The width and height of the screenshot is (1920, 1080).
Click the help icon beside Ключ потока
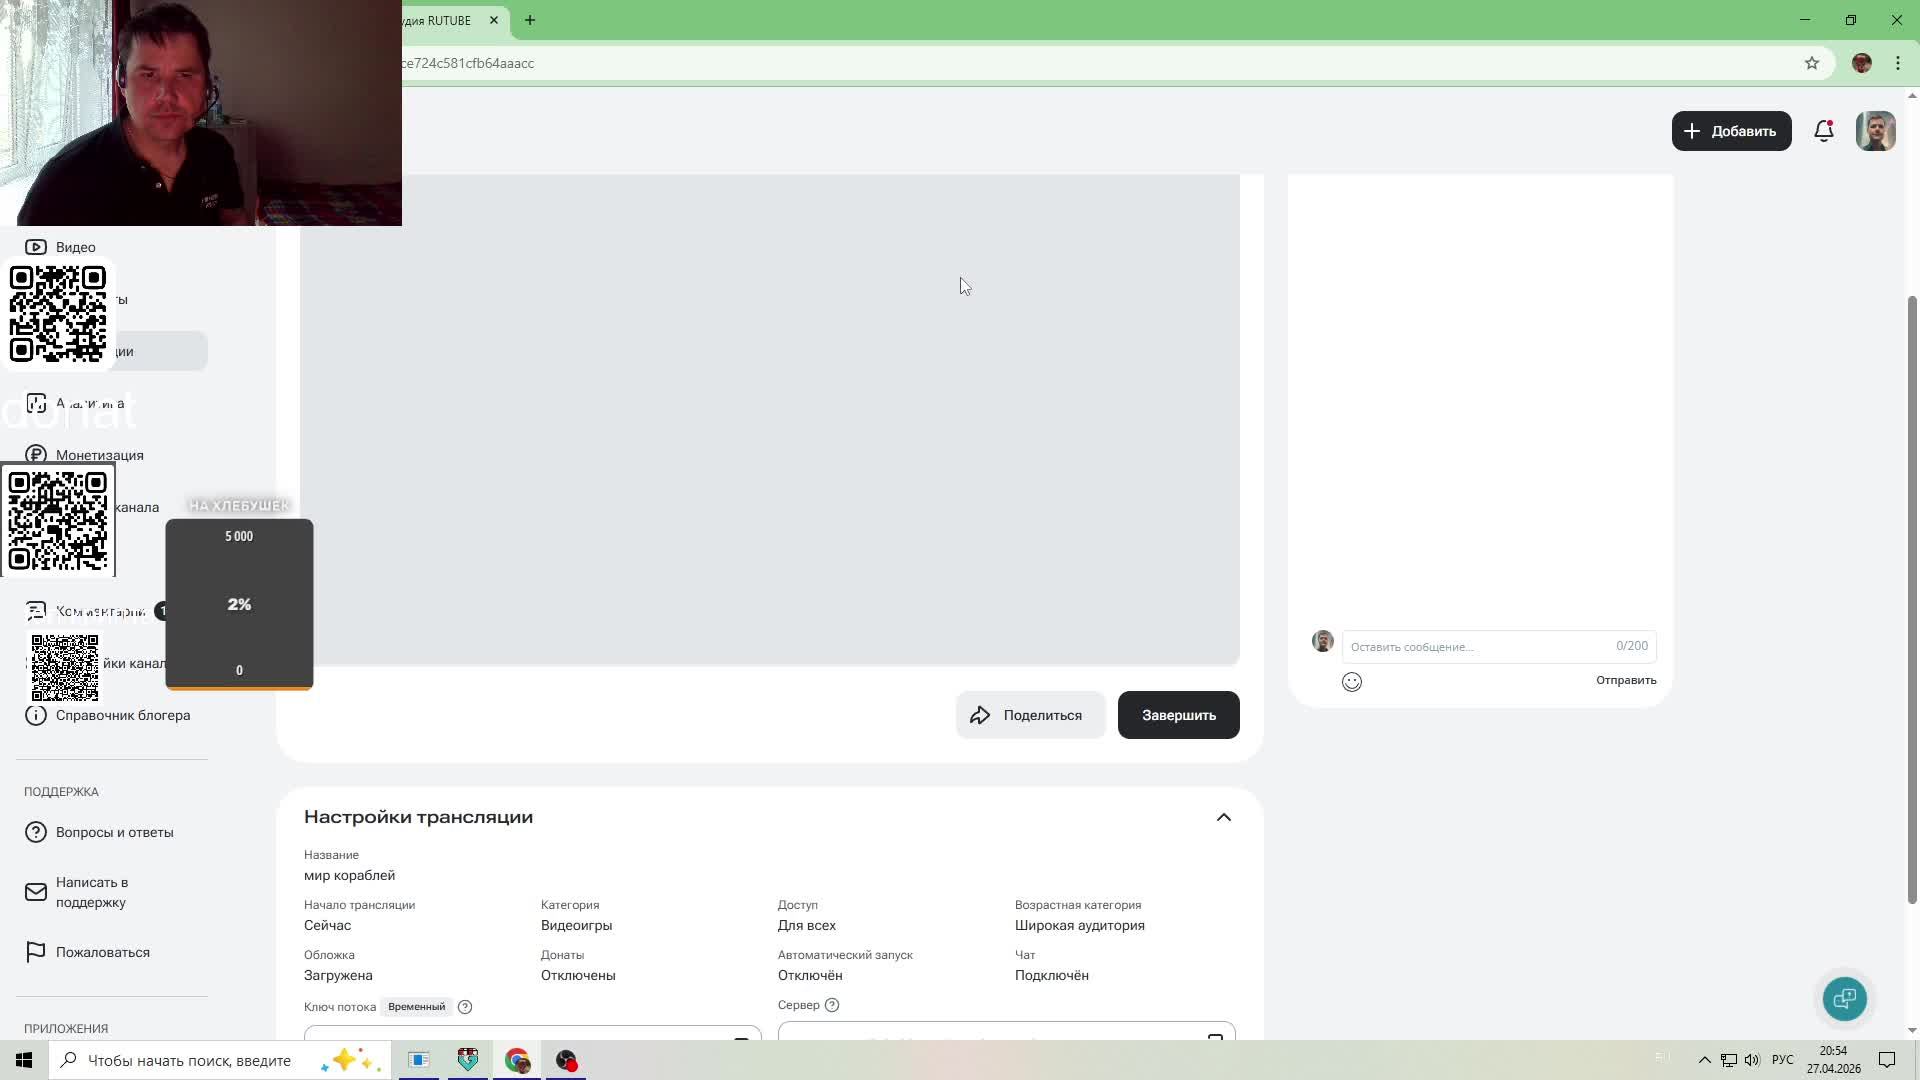point(465,1007)
